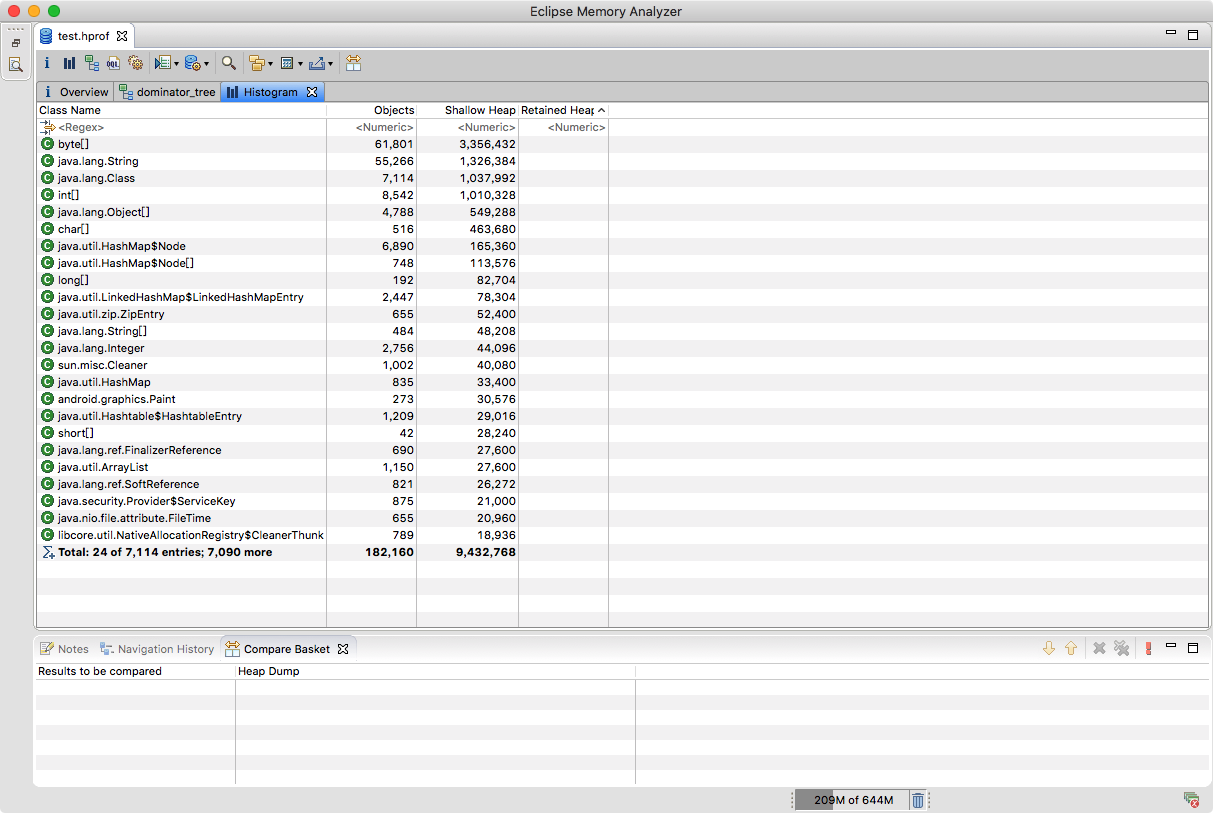Click remove selected result in Compare Basket

[1099, 648]
